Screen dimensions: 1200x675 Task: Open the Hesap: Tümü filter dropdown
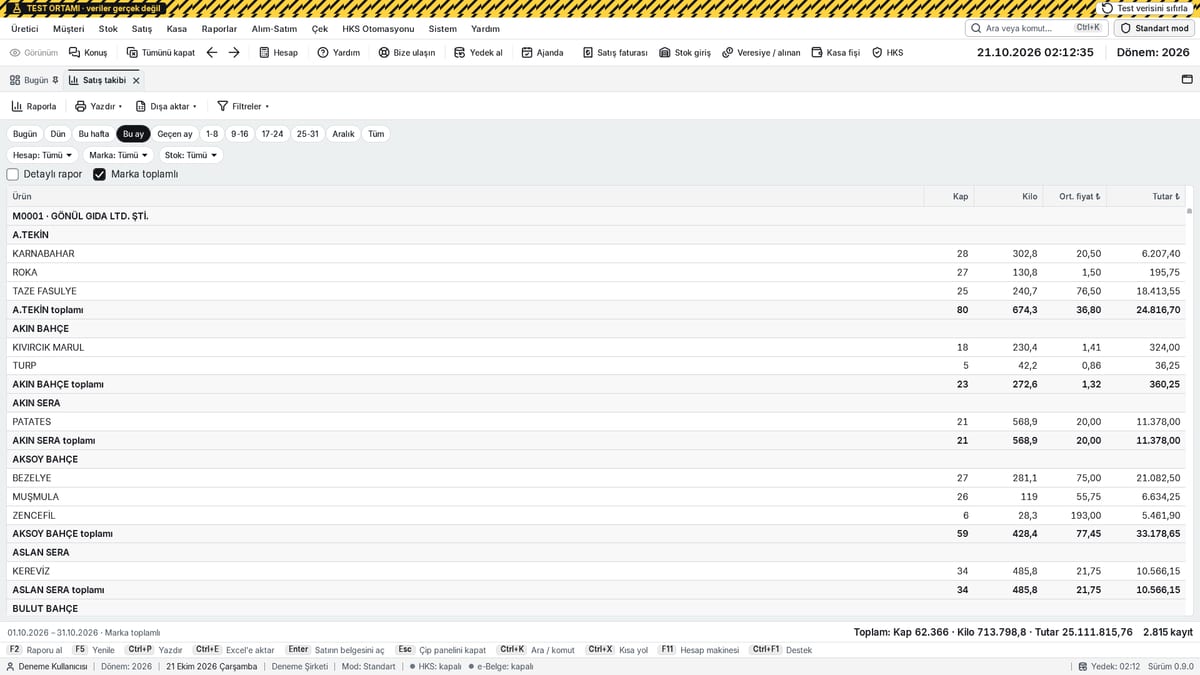coord(43,155)
